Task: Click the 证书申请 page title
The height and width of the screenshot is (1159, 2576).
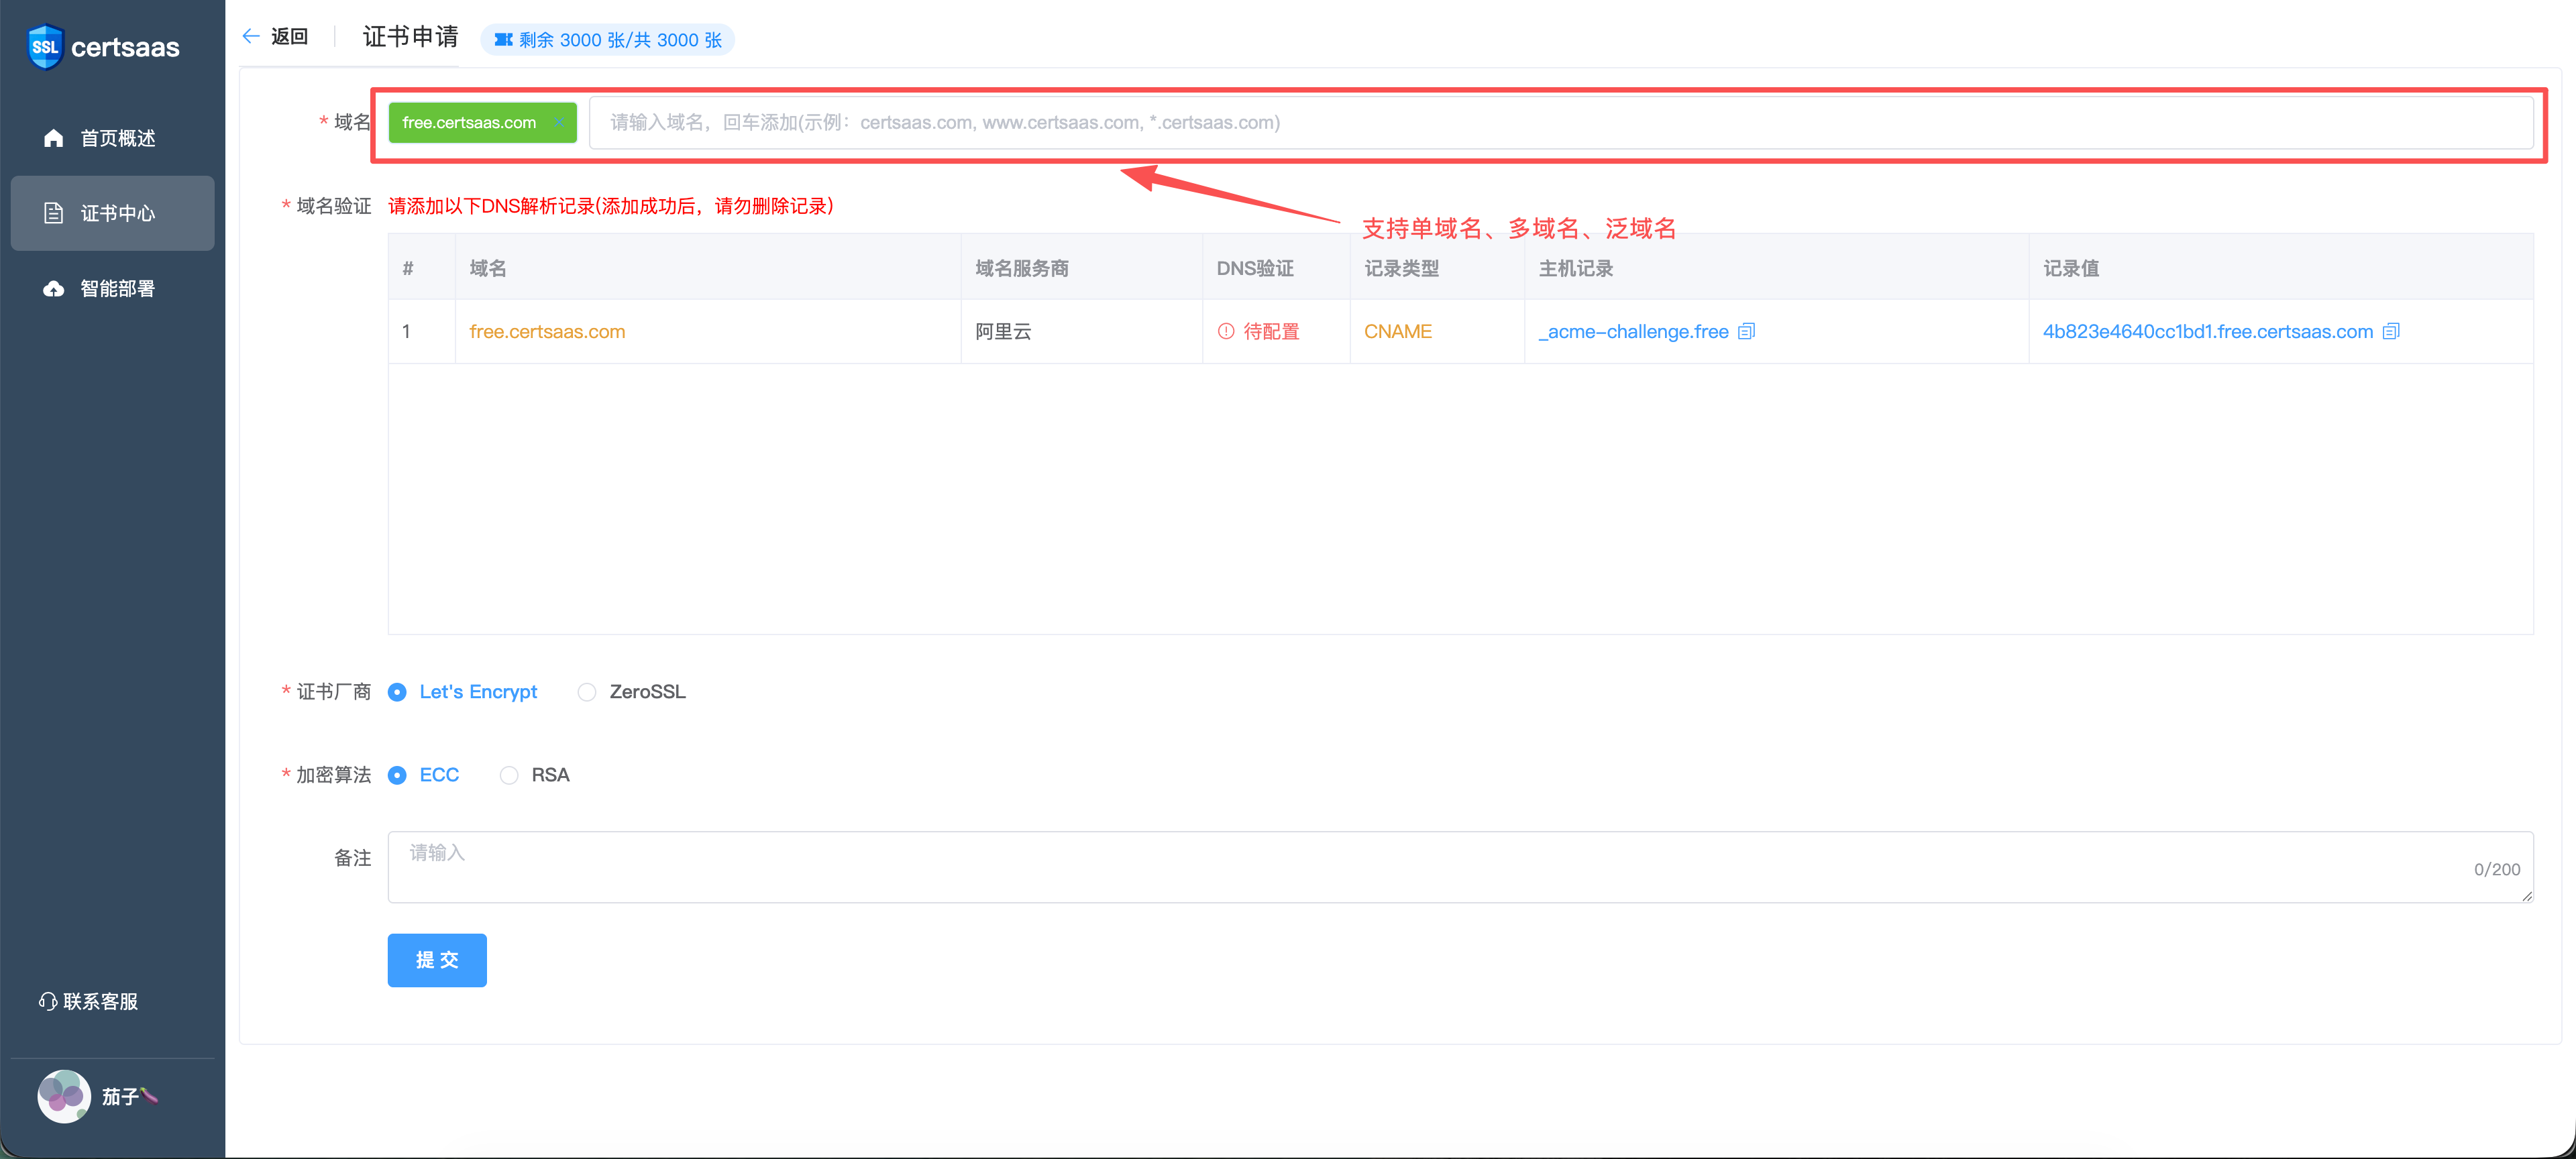Action: [x=410, y=37]
